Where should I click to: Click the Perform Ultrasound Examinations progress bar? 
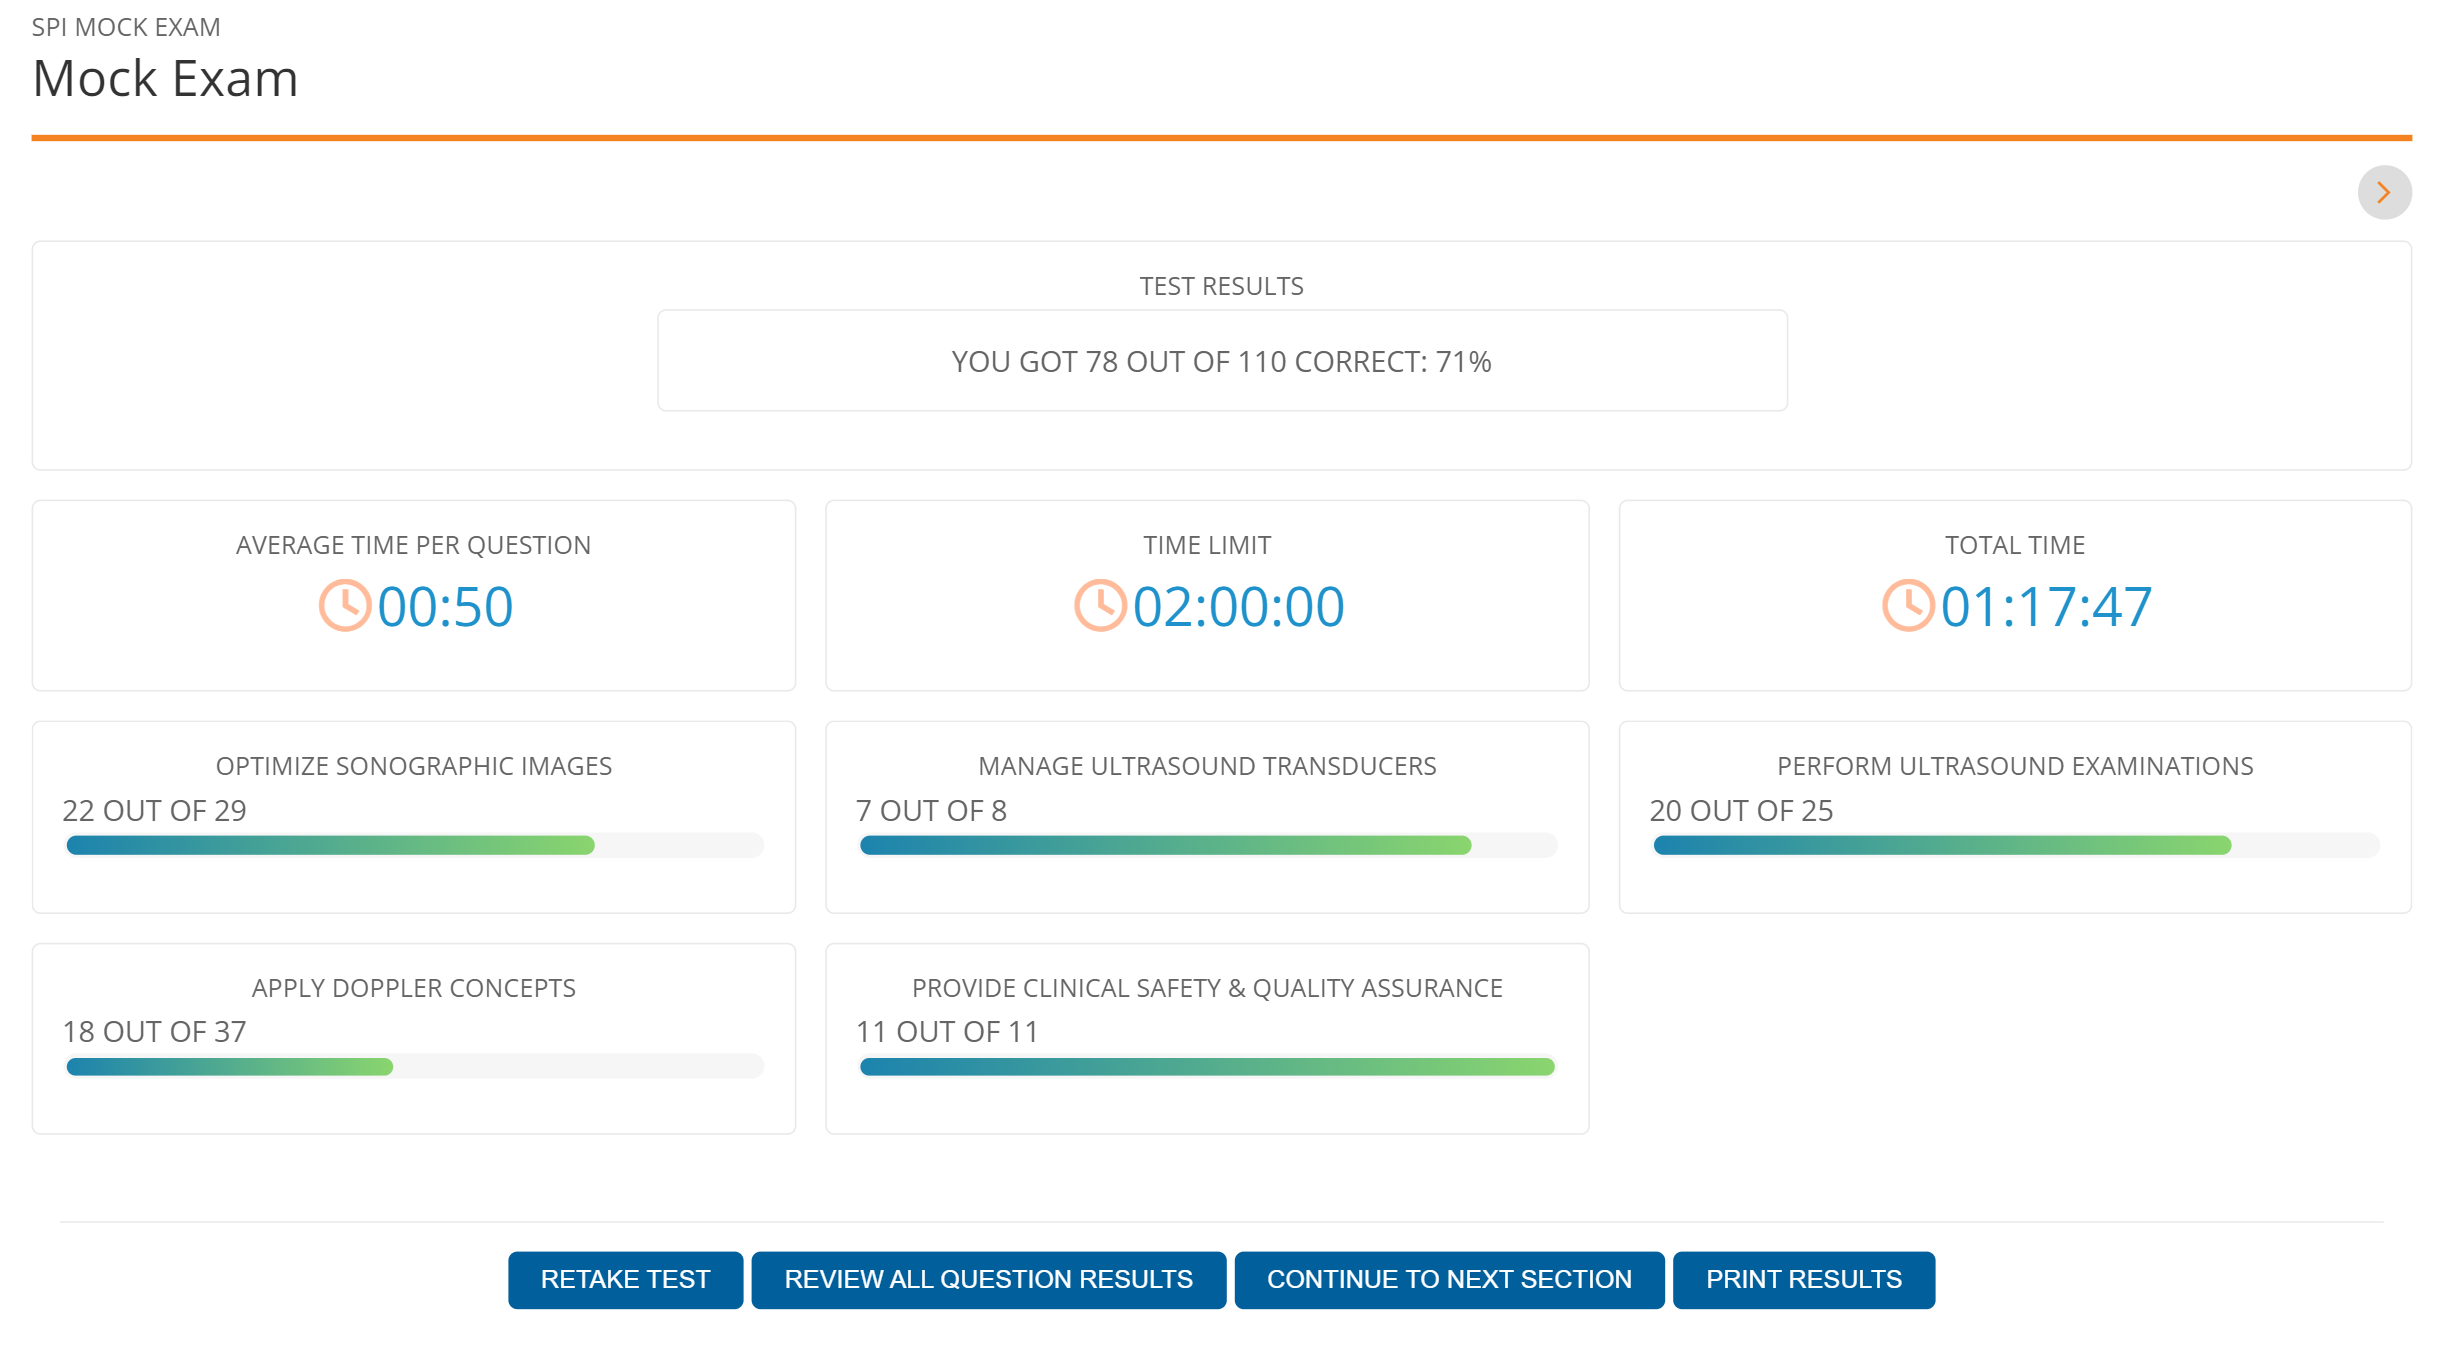pos(2014,846)
